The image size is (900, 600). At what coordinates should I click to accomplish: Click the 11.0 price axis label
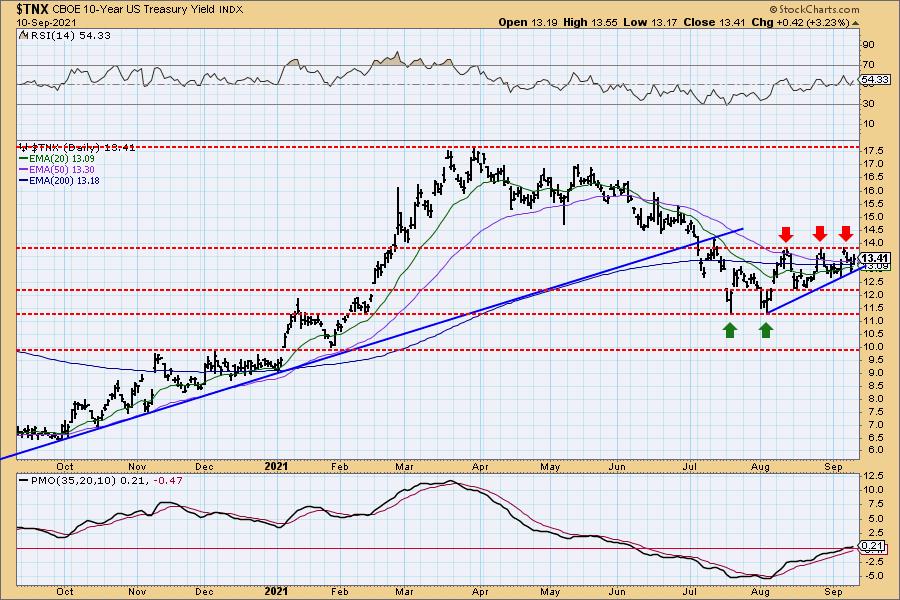tap(871, 321)
